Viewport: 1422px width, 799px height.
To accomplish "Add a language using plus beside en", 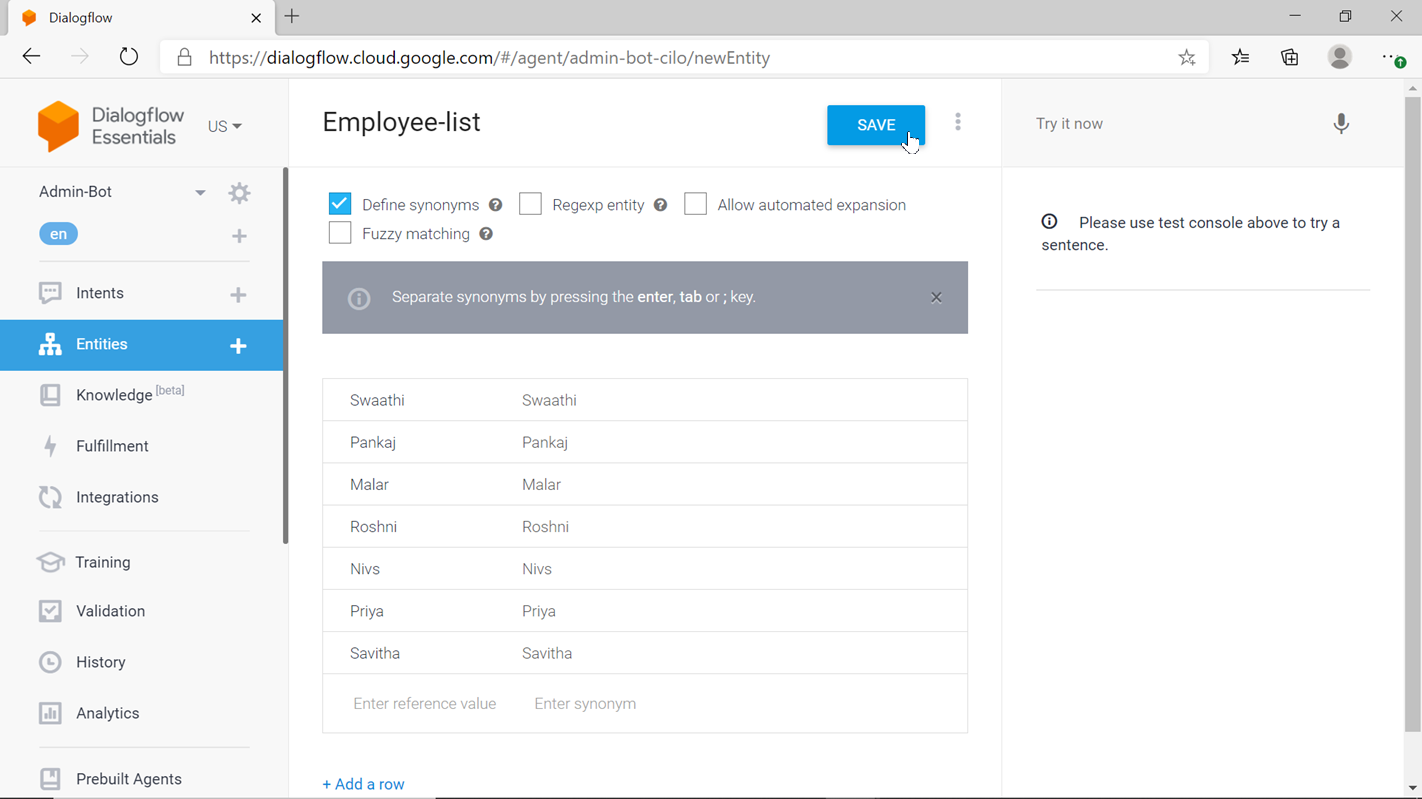I will [239, 236].
